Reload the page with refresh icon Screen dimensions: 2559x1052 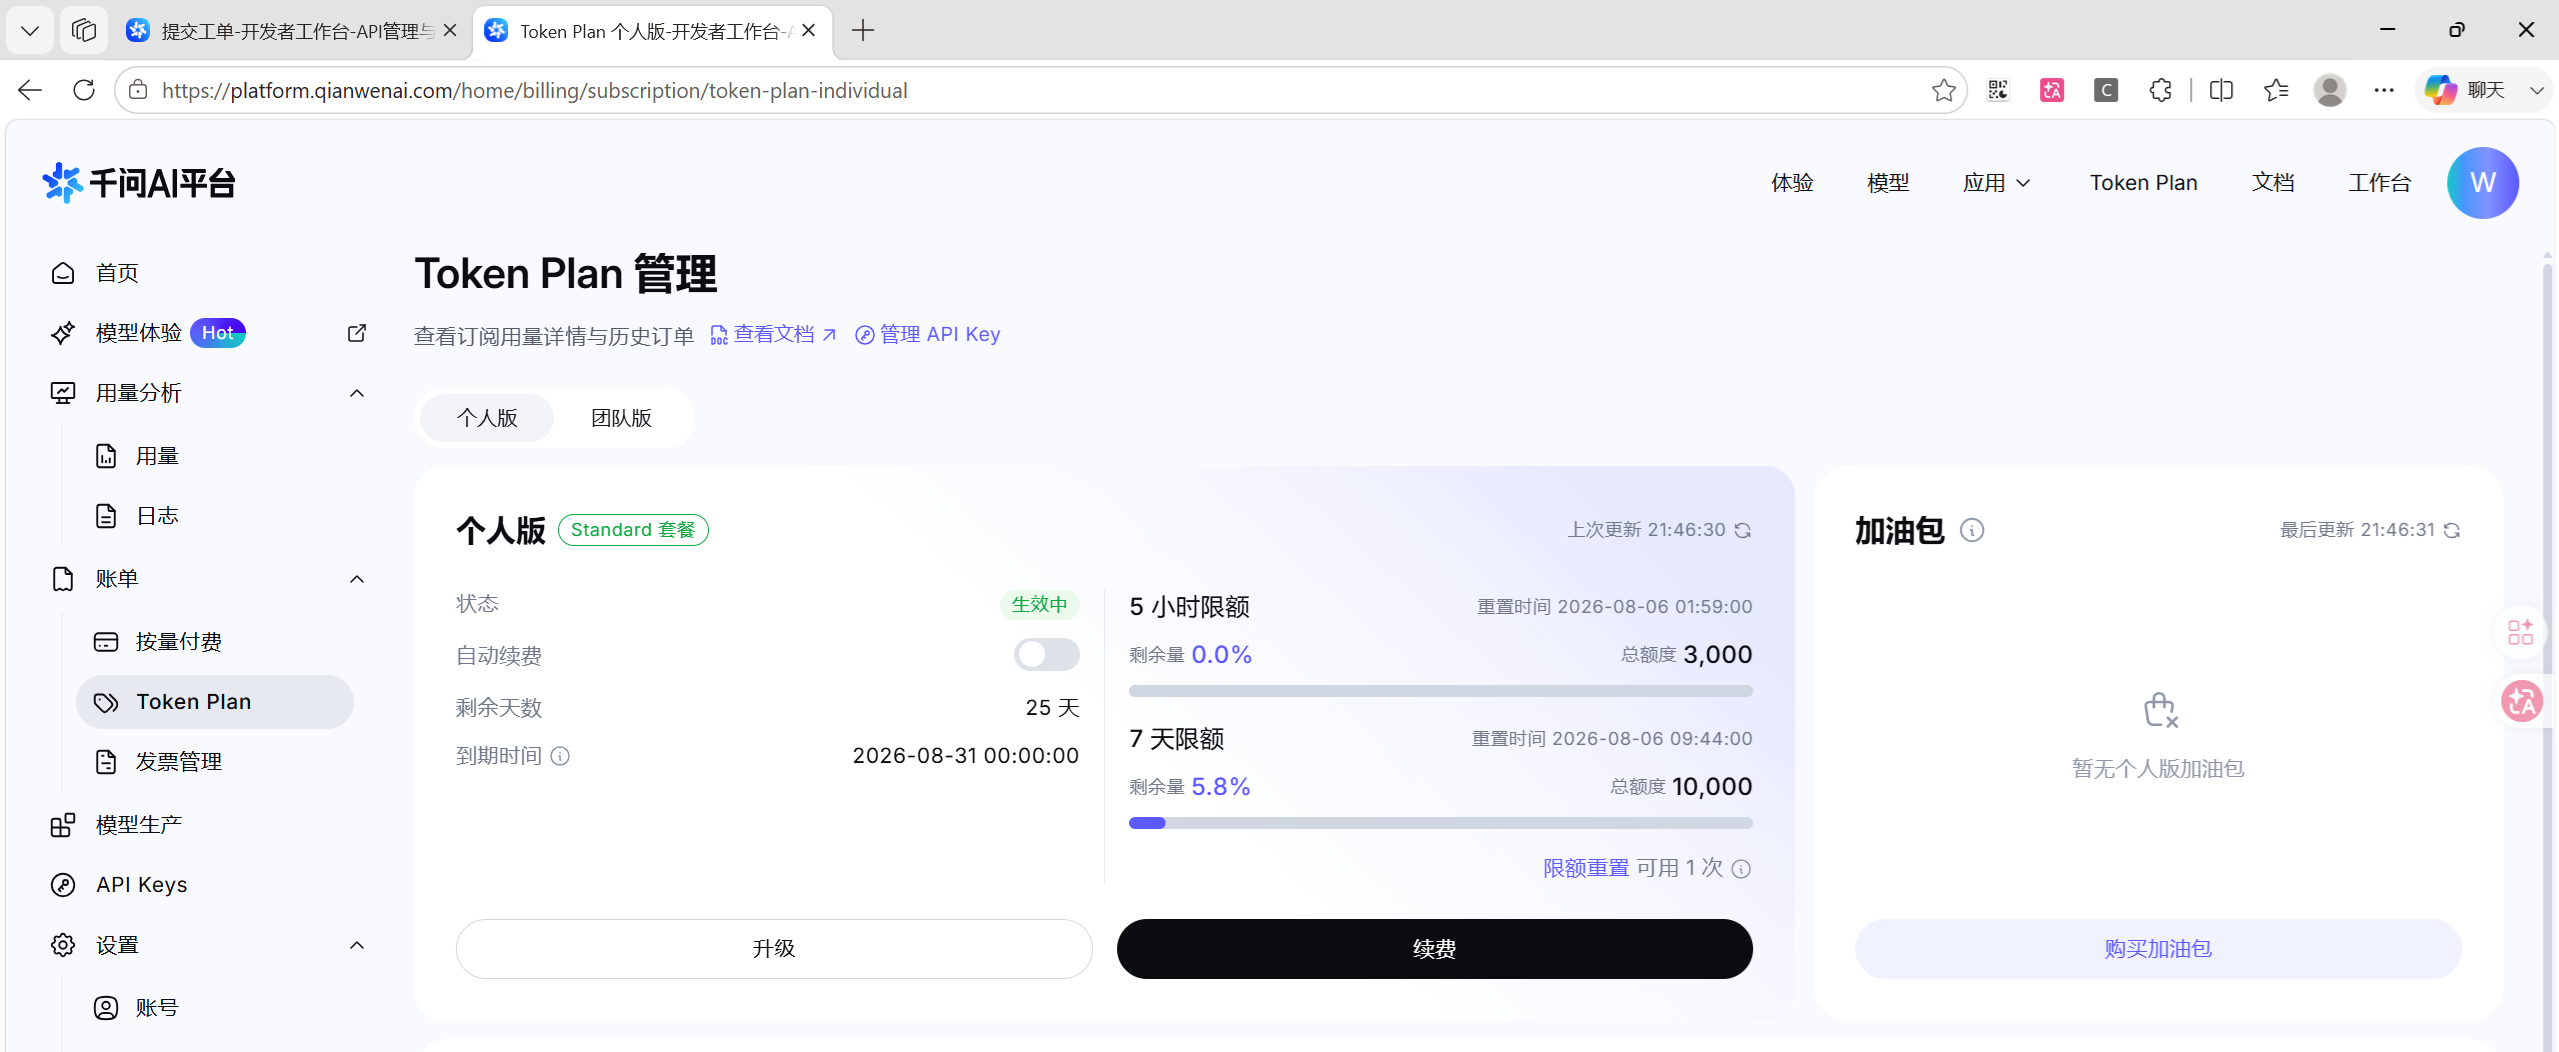84,90
